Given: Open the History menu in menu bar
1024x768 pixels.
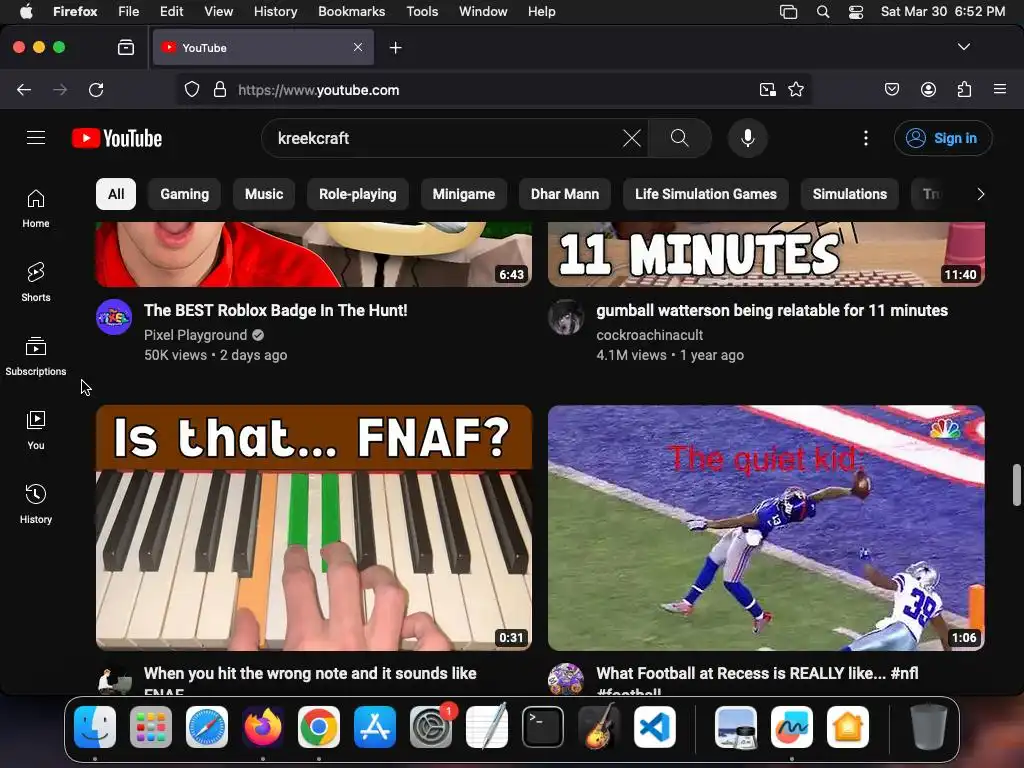Looking at the screenshot, I should (275, 12).
